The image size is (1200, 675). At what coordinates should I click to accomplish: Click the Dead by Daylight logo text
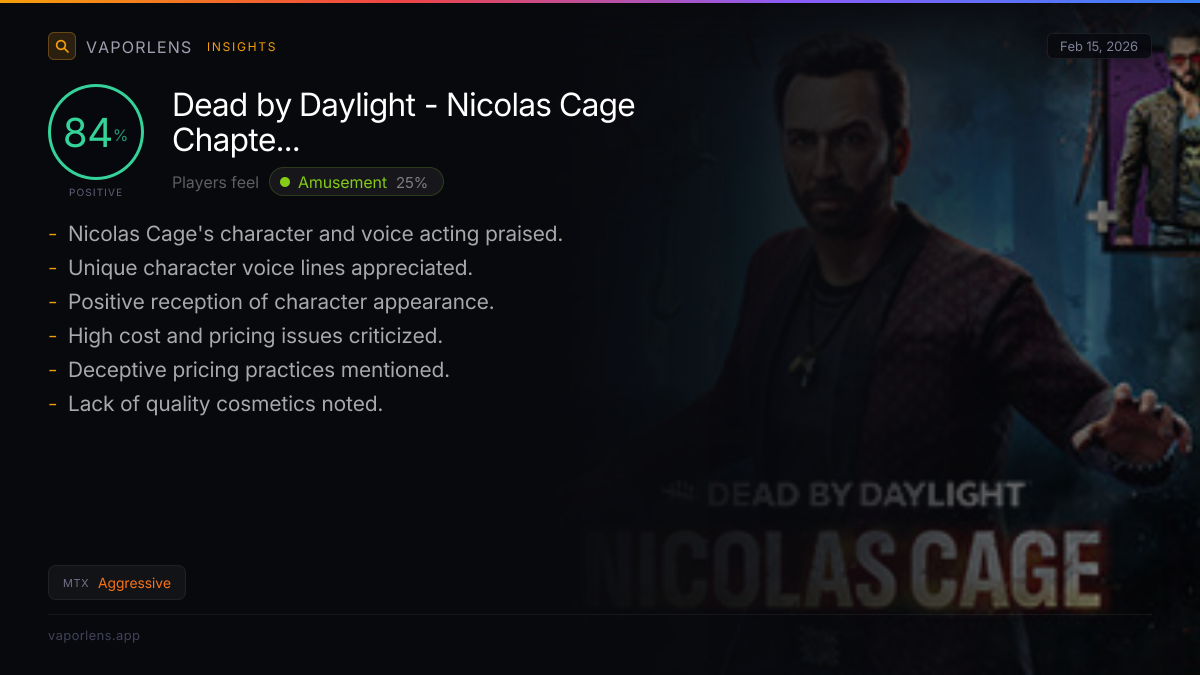coord(843,494)
